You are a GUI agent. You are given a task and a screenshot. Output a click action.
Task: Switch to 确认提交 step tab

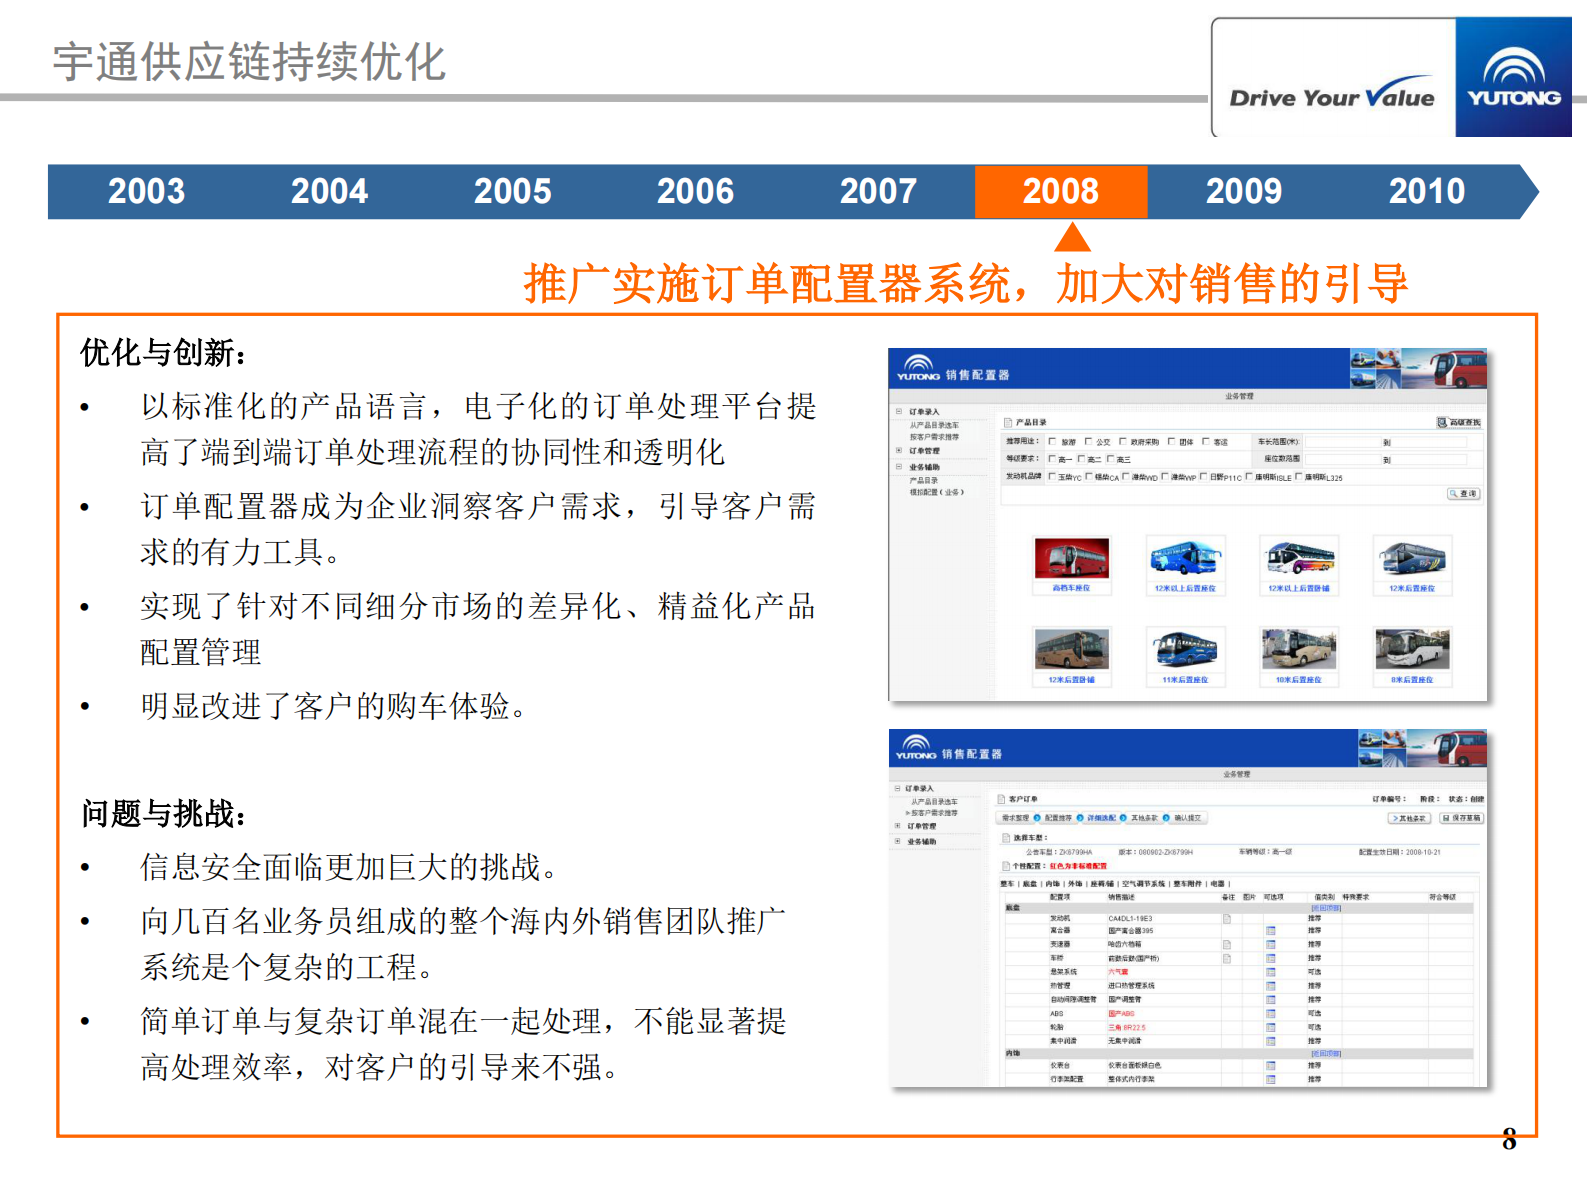[x=1187, y=818]
